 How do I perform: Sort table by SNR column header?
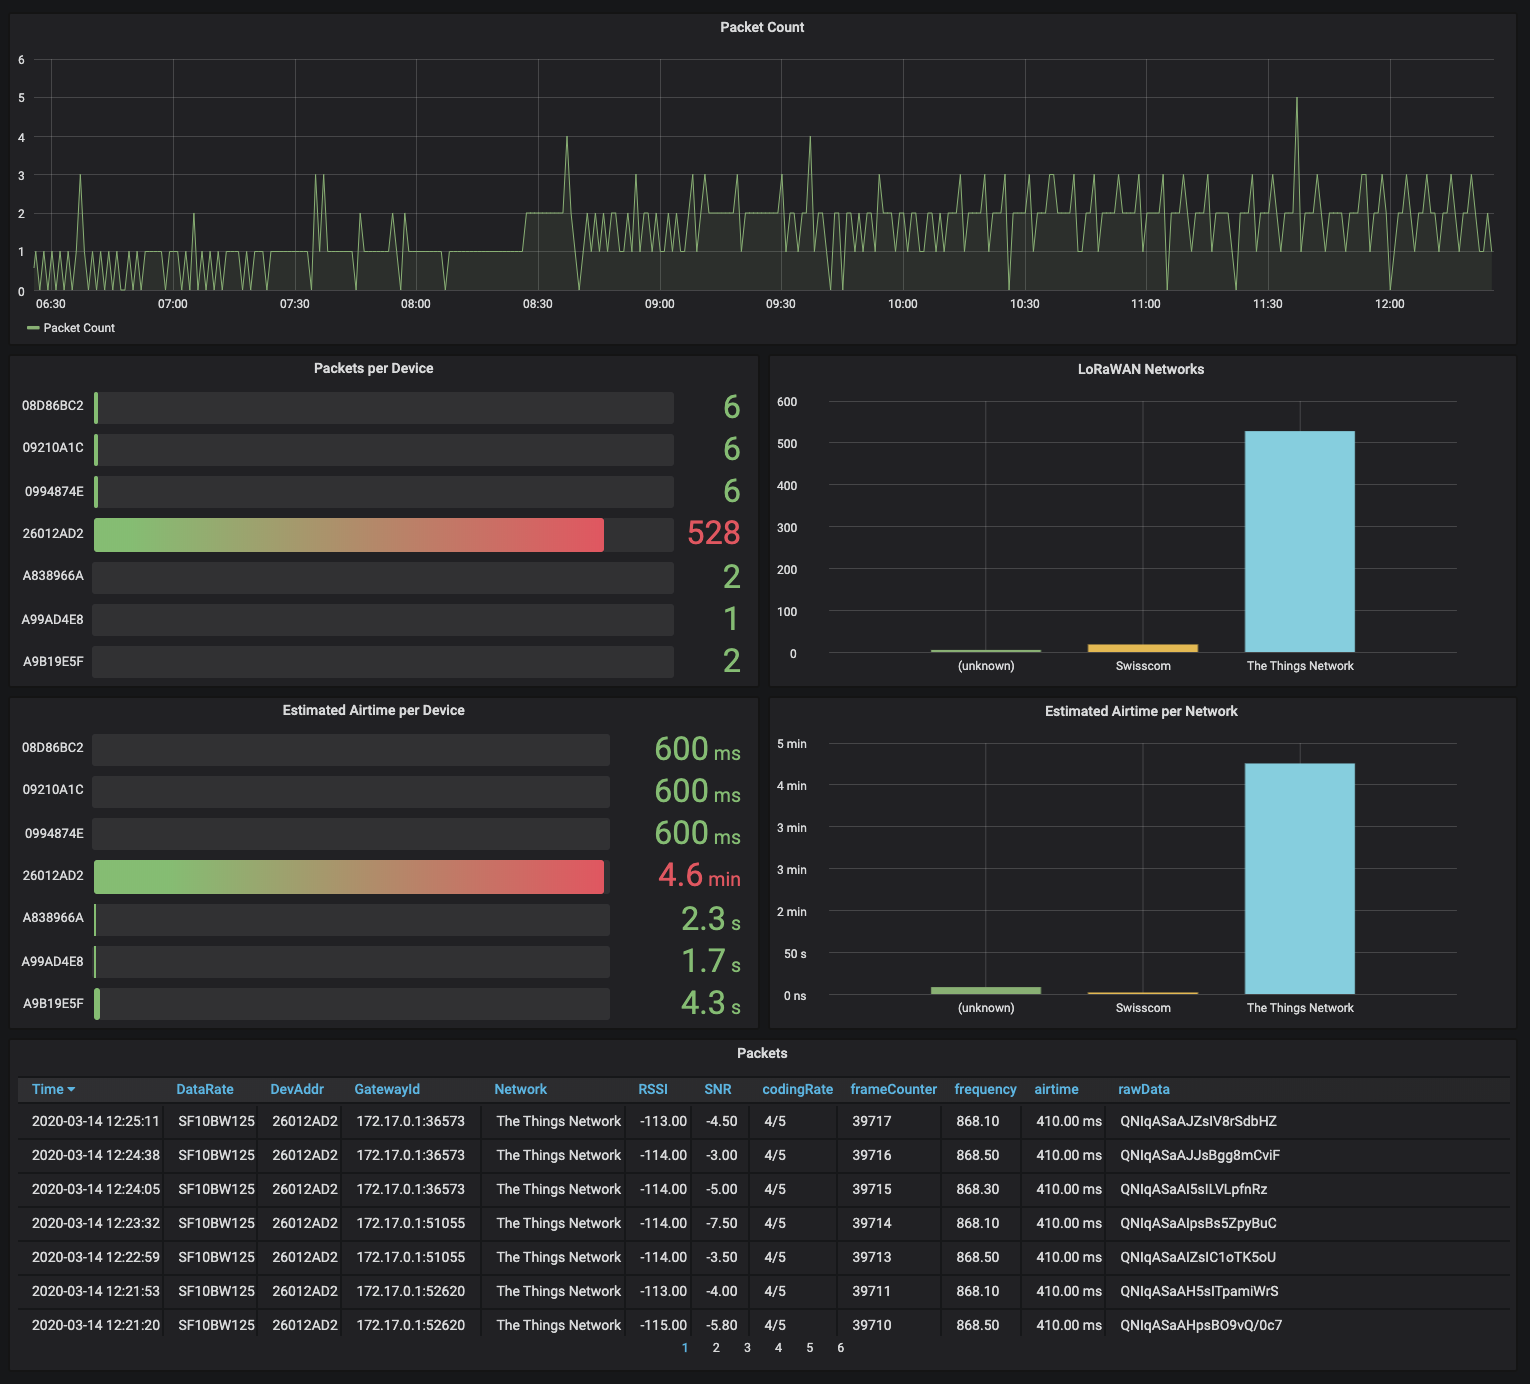pyautogui.click(x=718, y=1089)
